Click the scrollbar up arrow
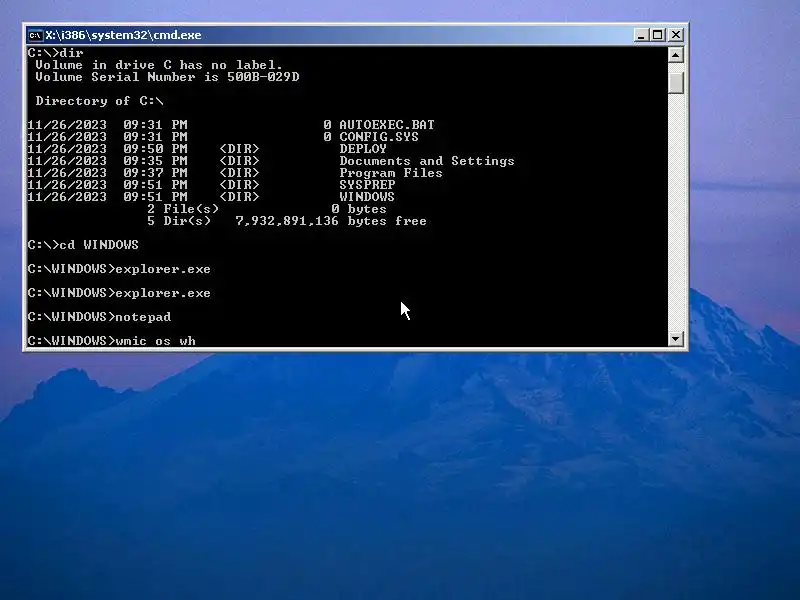Screen dimensions: 800x600 (x=676, y=55)
